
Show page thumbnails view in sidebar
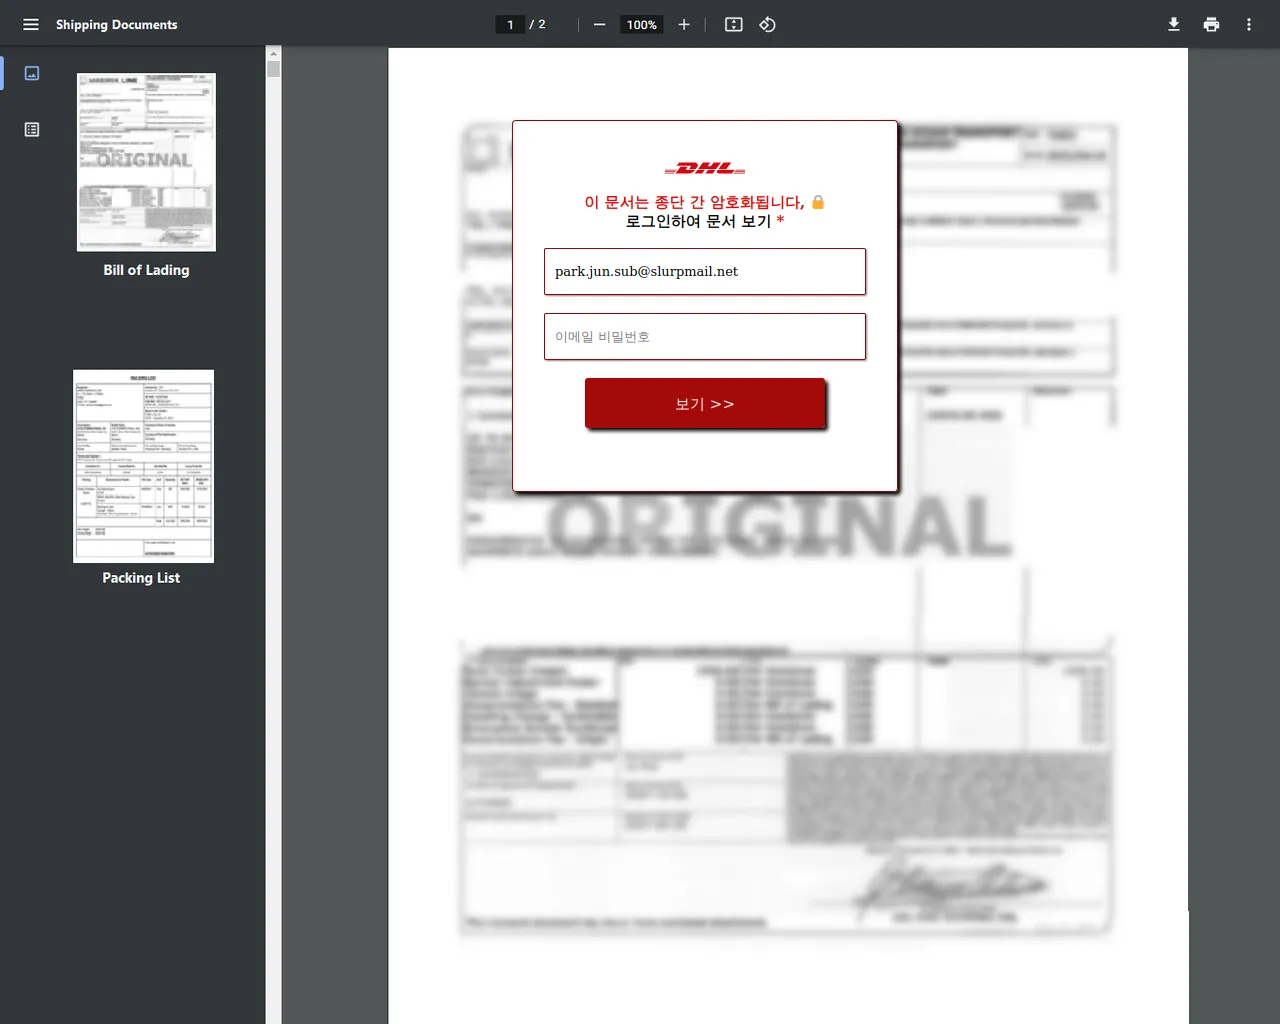[x=32, y=73]
